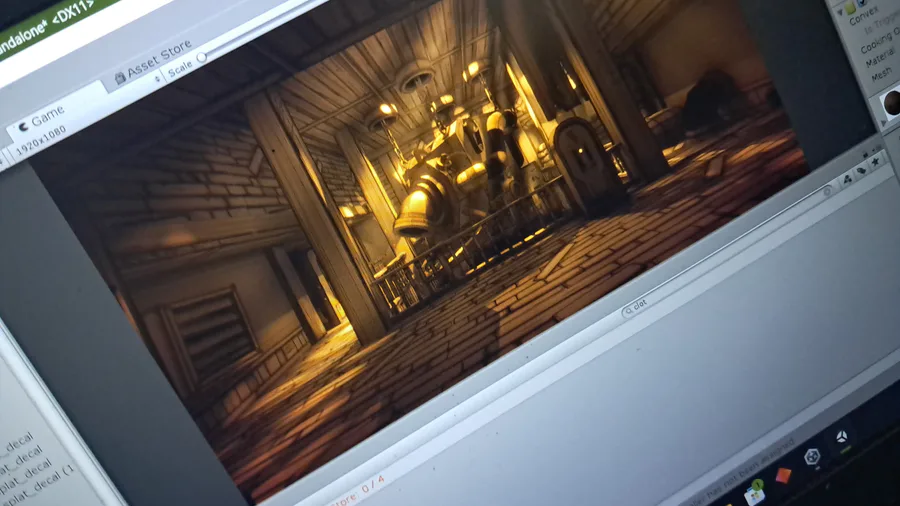Click the orange square taskbar icon

point(783,475)
